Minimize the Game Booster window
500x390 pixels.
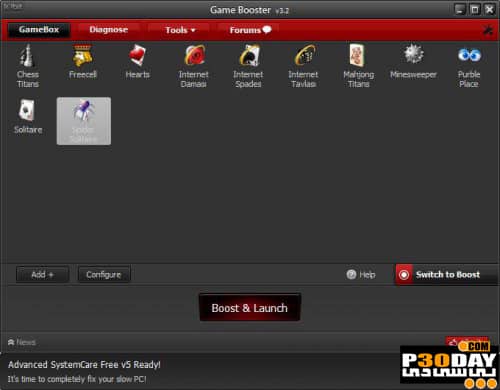pyautogui.click(x=460, y=9)
